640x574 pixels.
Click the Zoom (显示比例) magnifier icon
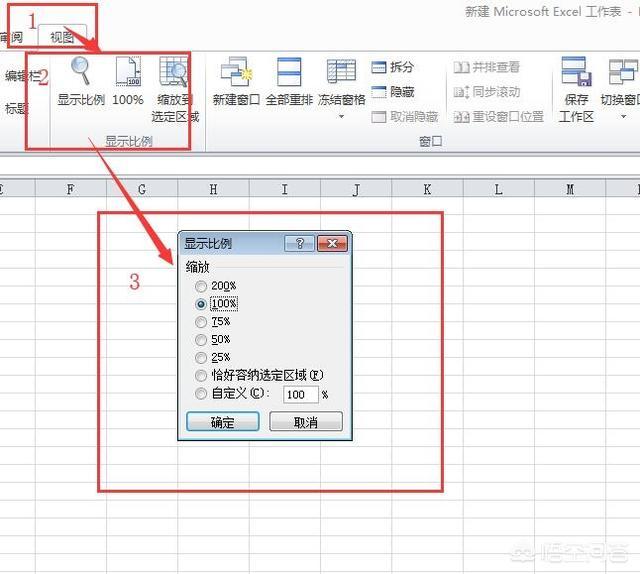pyautogui.click(x=80, y=73)
